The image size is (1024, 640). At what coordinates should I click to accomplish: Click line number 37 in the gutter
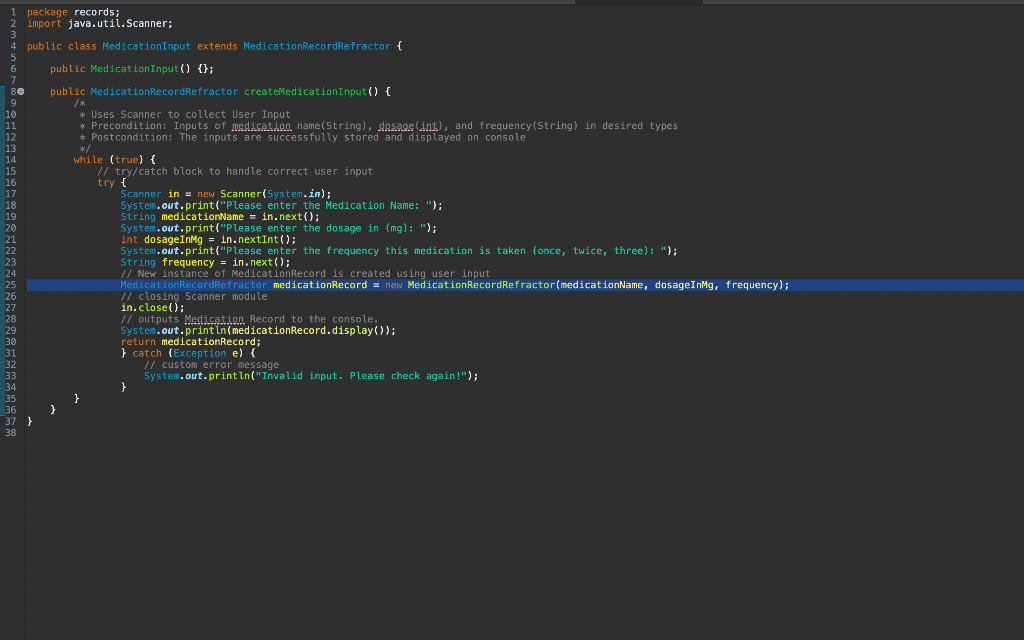[11, 421]
